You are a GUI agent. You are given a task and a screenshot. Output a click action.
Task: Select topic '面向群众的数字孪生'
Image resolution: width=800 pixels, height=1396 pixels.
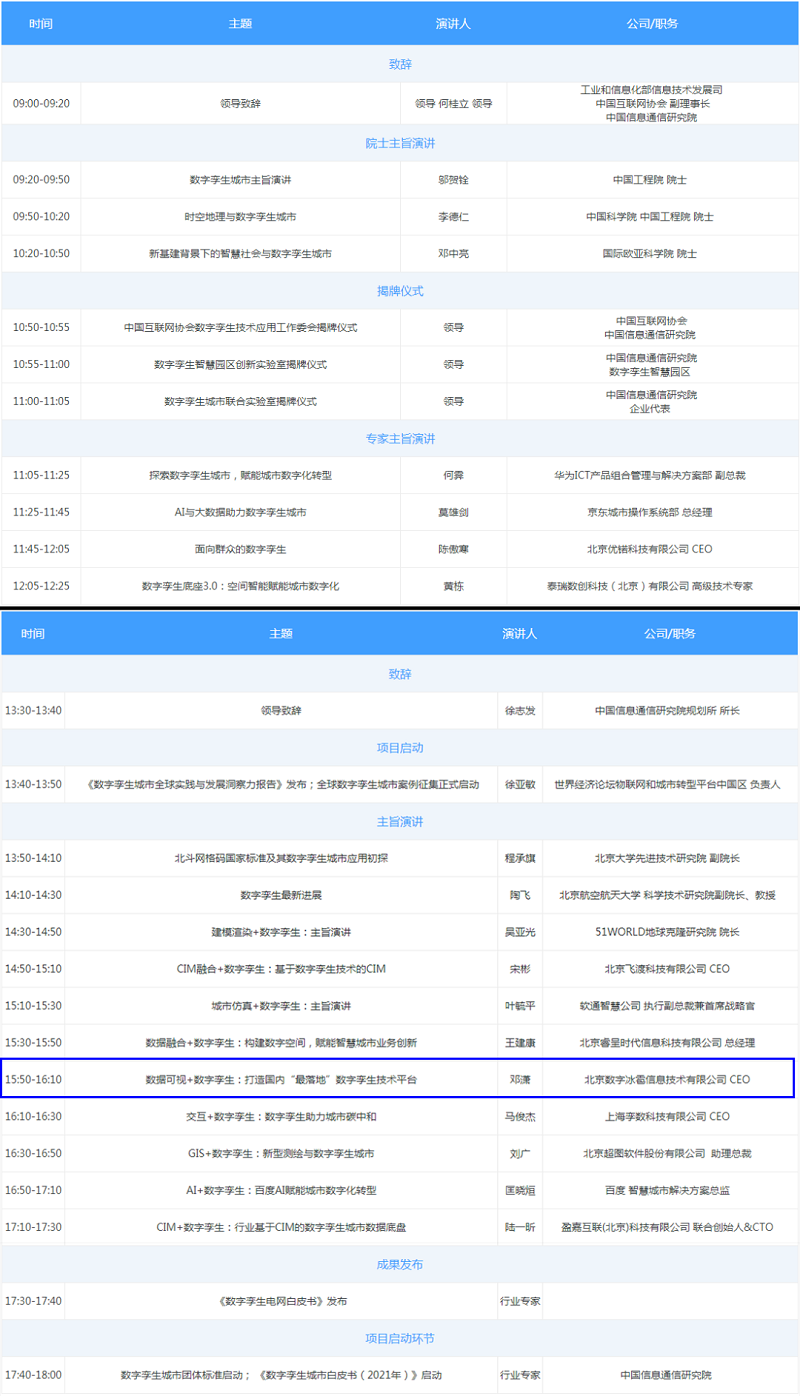(x=240, y=549)
